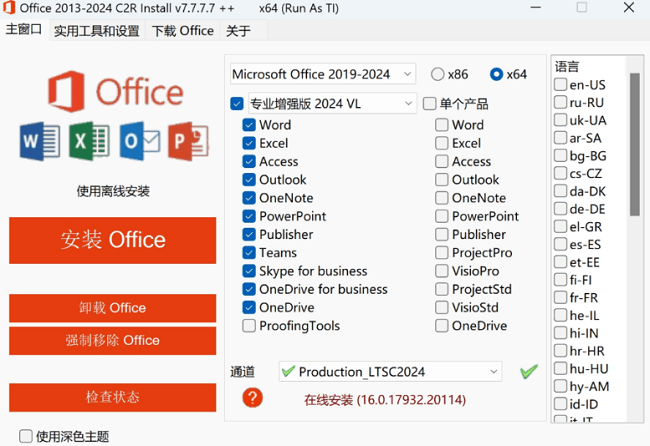The width and height of the screenshot is (650, 446).
Task: Uncheck Publisher in the suite list
Action: point(249,234)
